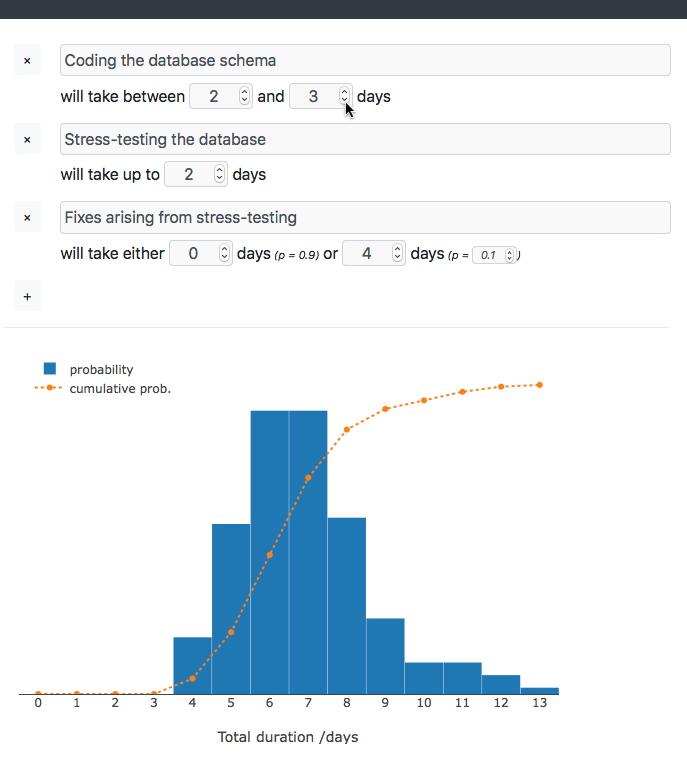Click stepper arrows on the 0 days field
The image size is (687, 763).
pos(224,253)
